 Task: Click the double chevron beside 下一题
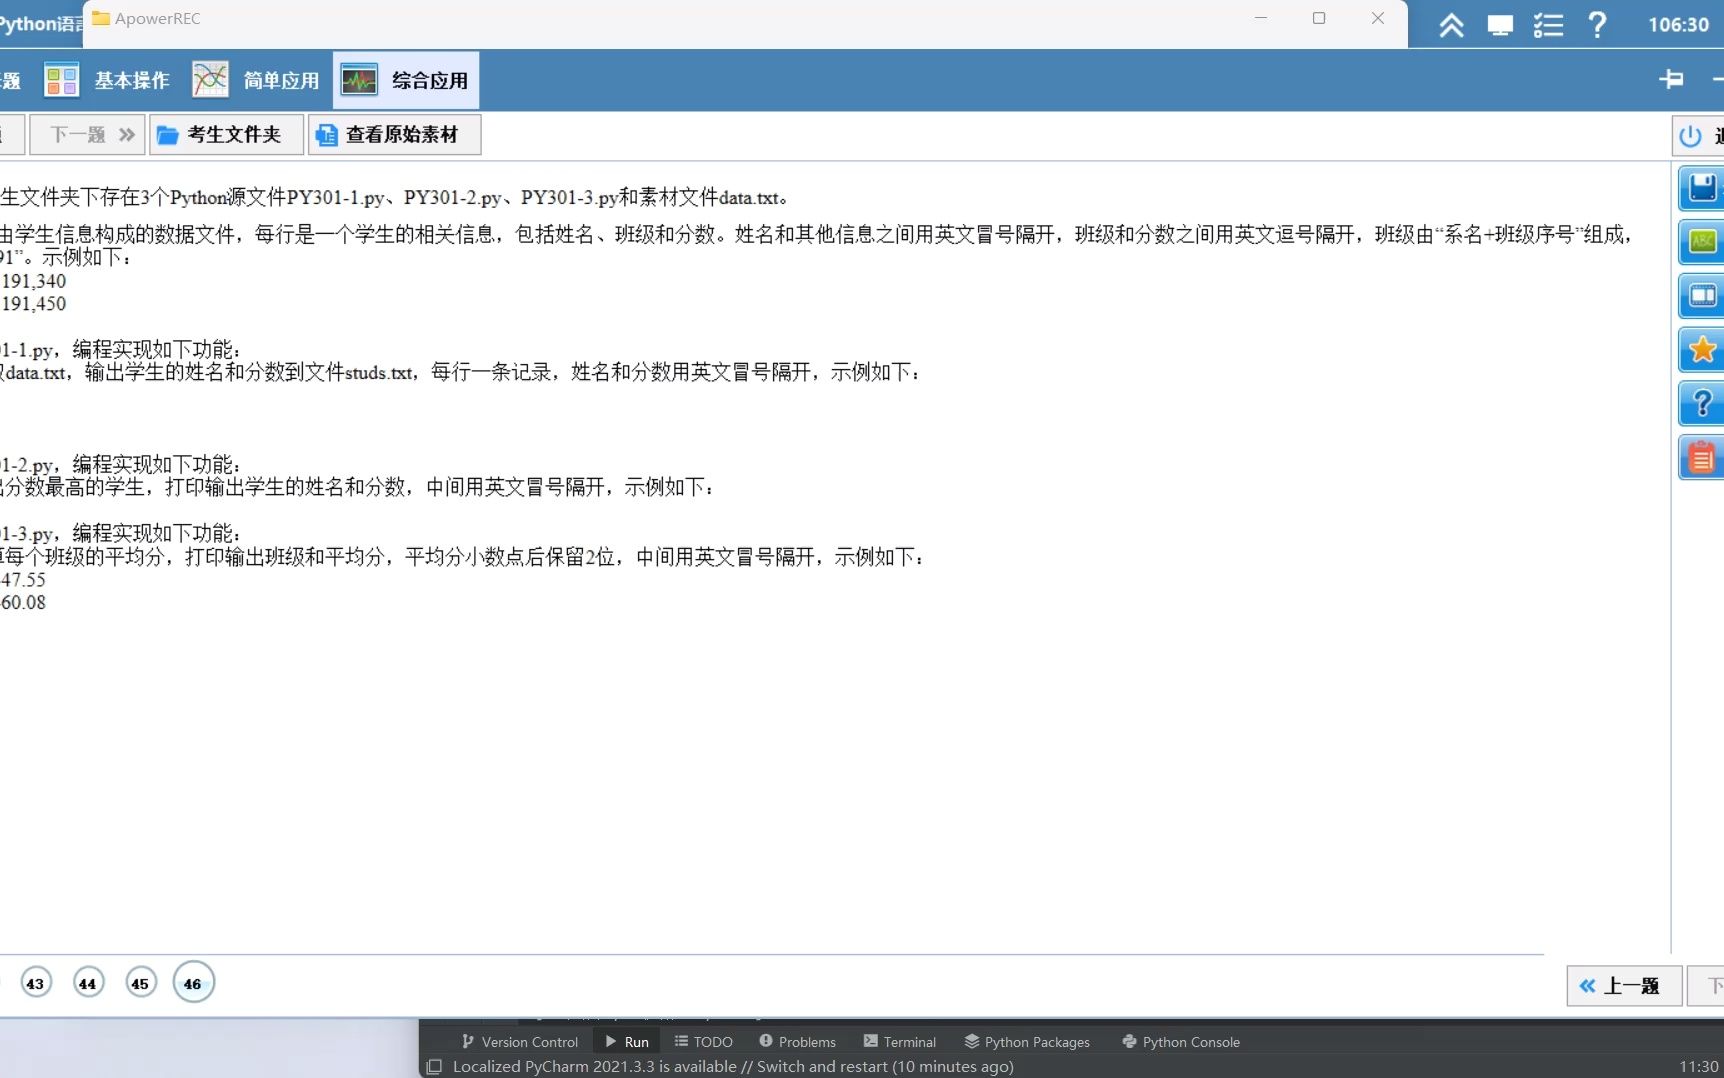pos(127,135)
